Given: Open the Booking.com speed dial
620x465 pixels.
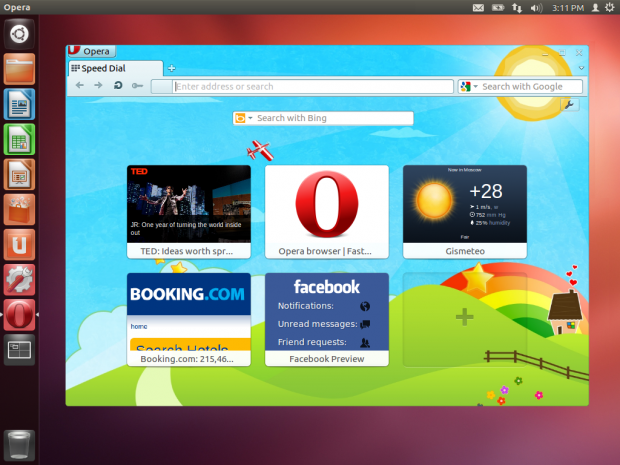Looking at the screenshot, I should coord(189,319).
